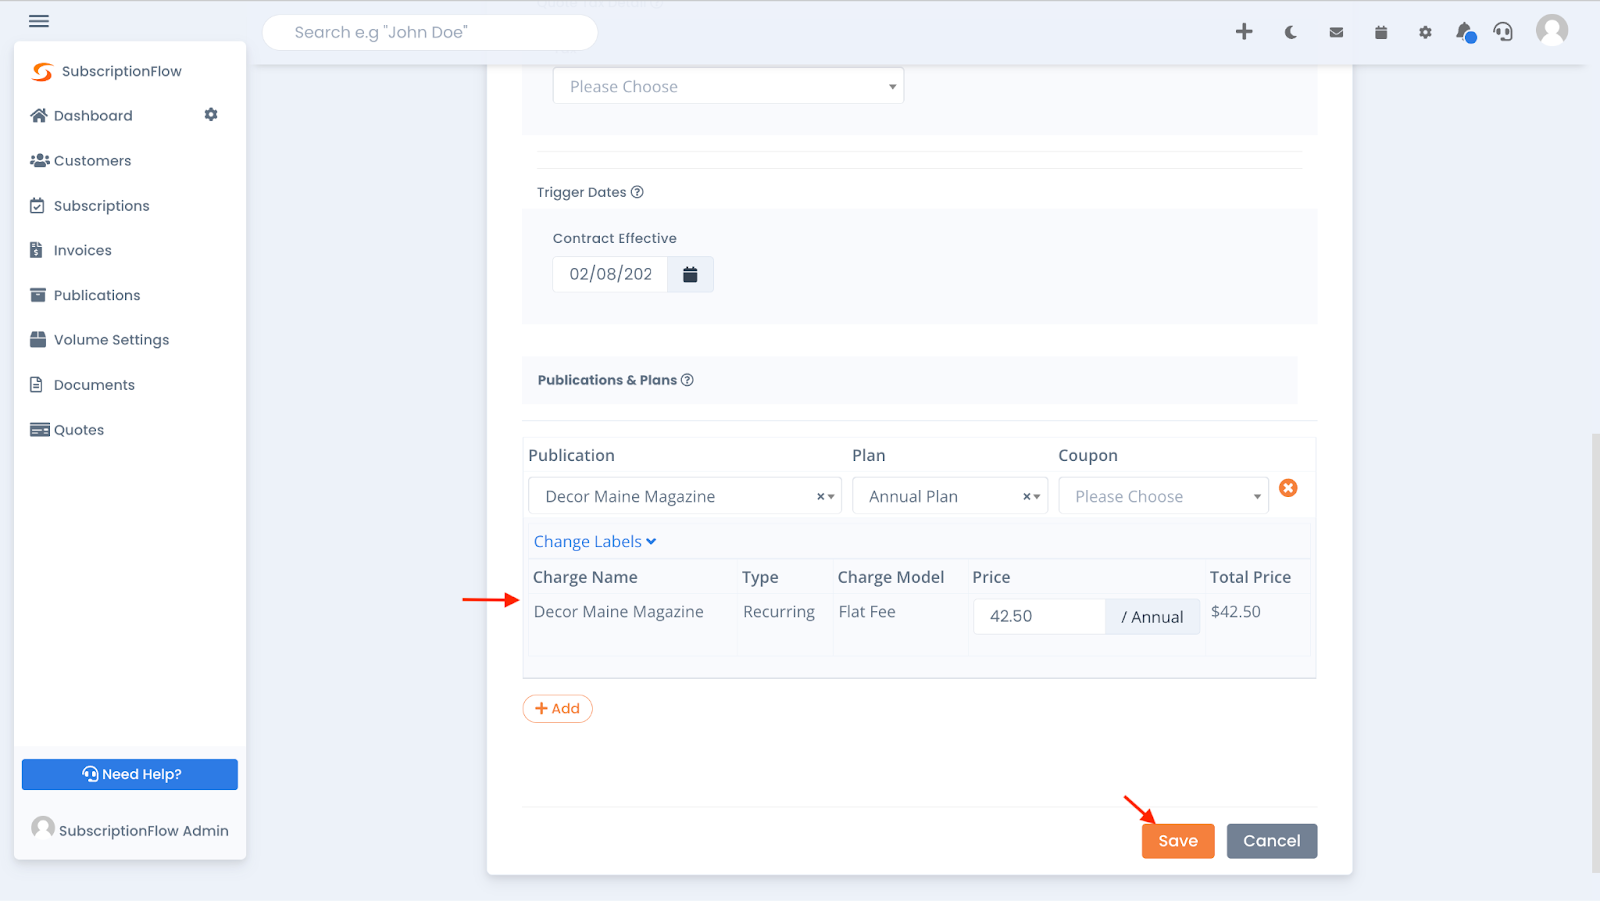
Task: Open Quotes in sidebar
Action: pyautogui.click(x=78, y=430)
